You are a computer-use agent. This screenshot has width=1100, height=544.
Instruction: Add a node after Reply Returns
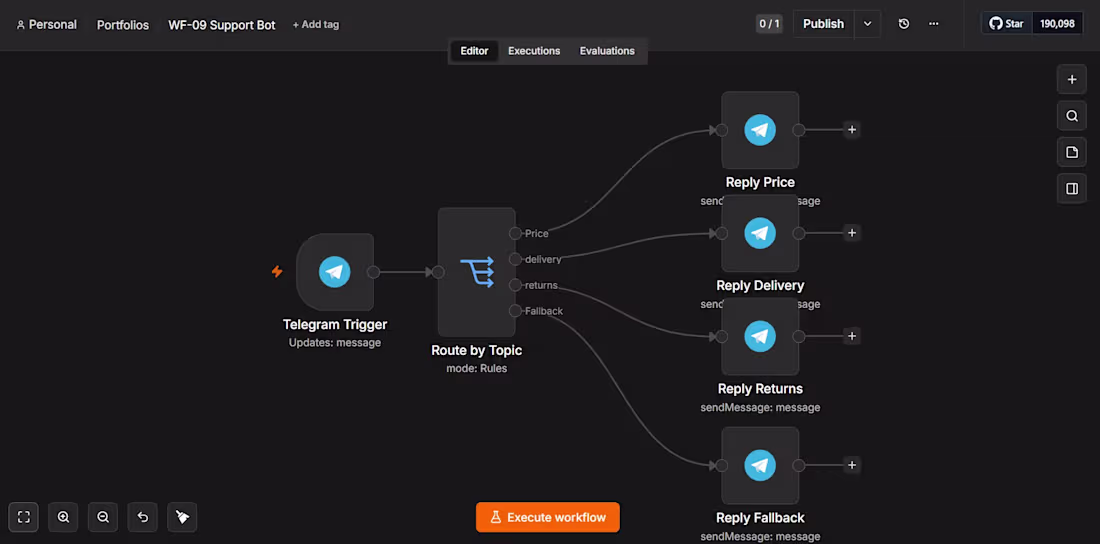[x=852, y=336]
